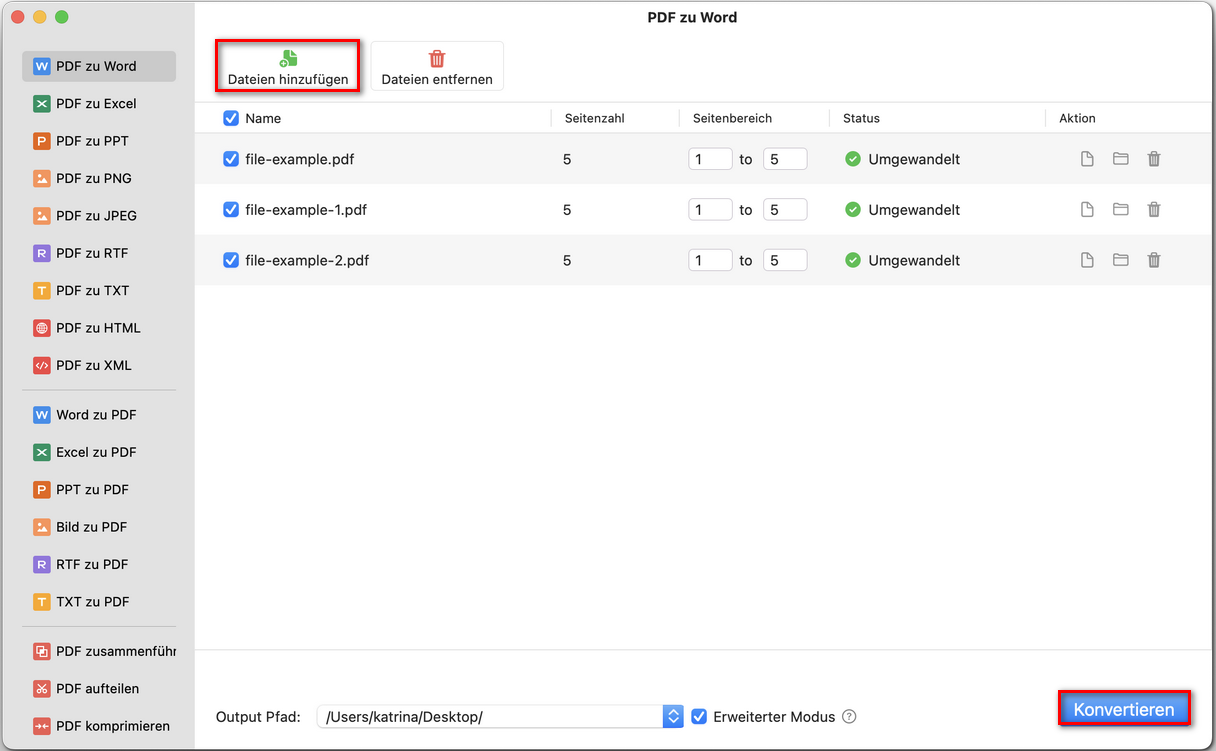Choose the PDF zu HTML tool
This screenshot has height=751, width=1216.
pos(97,328)
